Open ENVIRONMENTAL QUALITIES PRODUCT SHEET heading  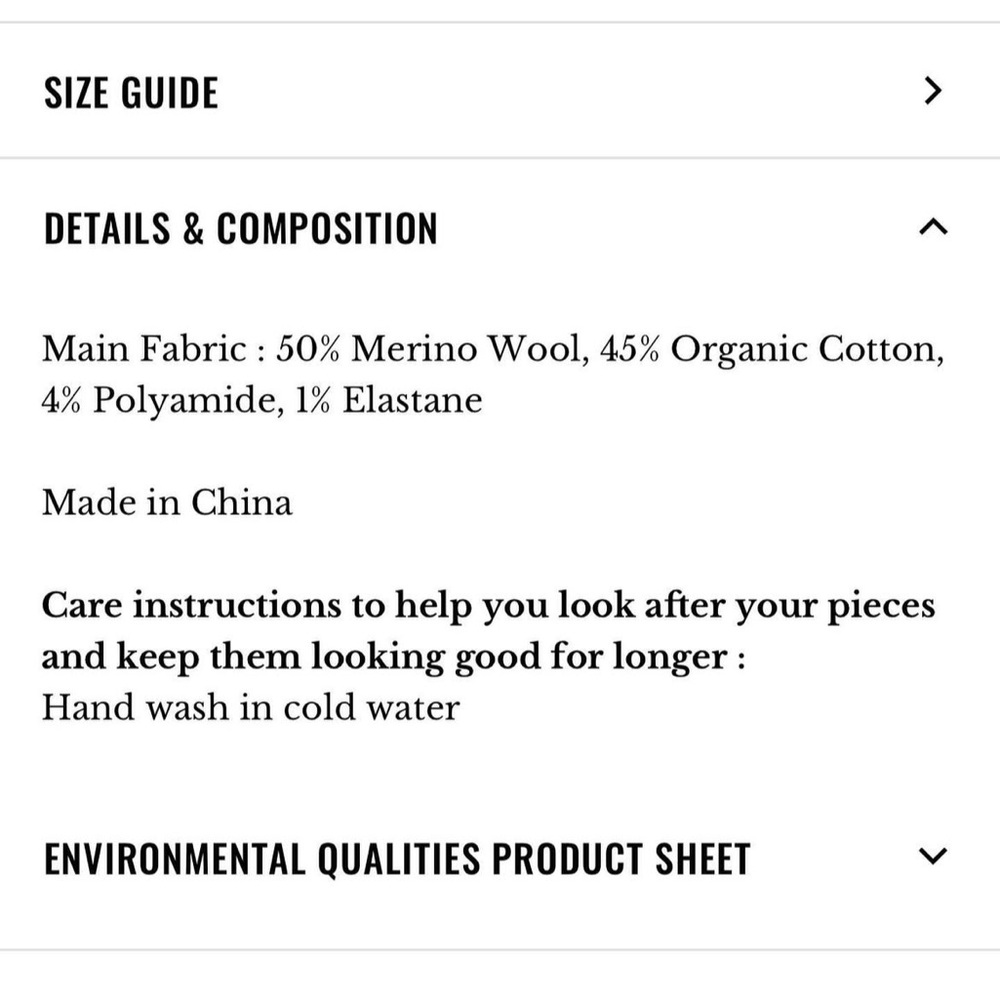(397, 858)
